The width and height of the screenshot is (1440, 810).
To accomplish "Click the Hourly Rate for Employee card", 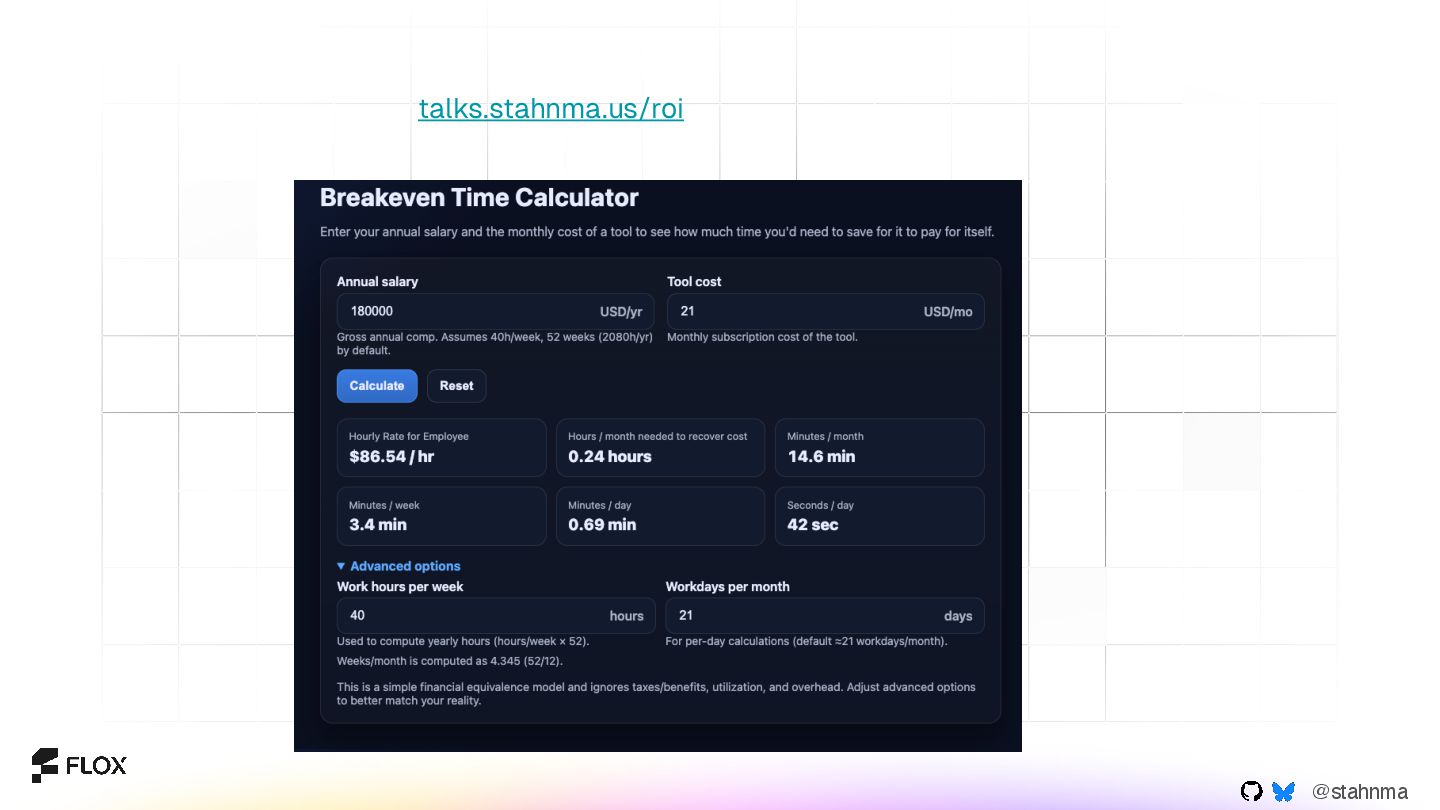I will [441, 447].
